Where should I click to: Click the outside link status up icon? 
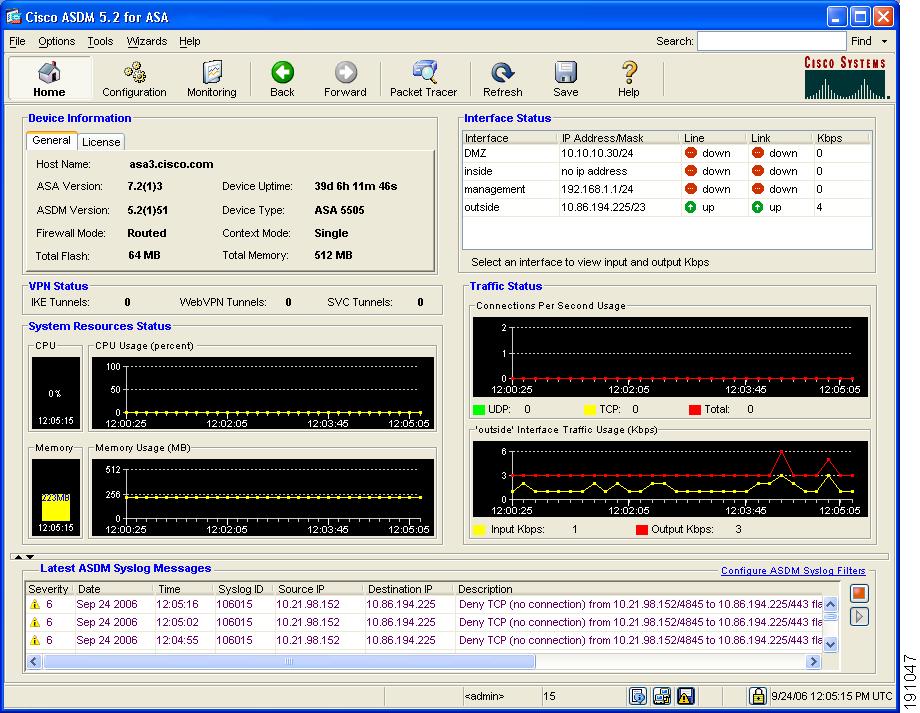(x=757, y=207)
